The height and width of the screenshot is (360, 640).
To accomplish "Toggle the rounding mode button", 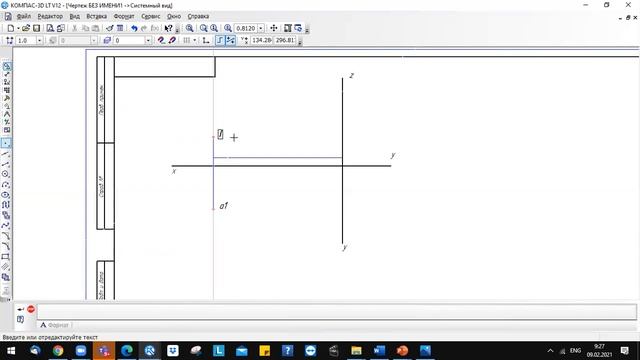I will [x=231, y=40].
